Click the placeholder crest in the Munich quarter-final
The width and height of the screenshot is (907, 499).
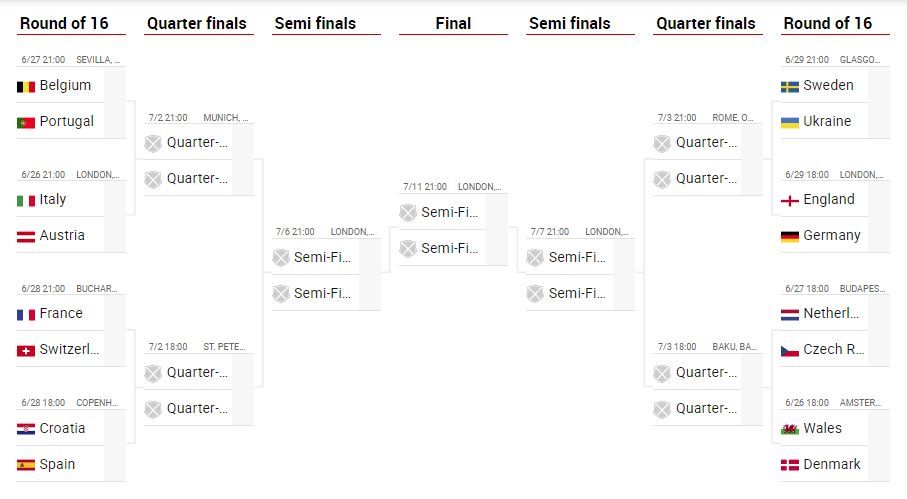[152, 143]
